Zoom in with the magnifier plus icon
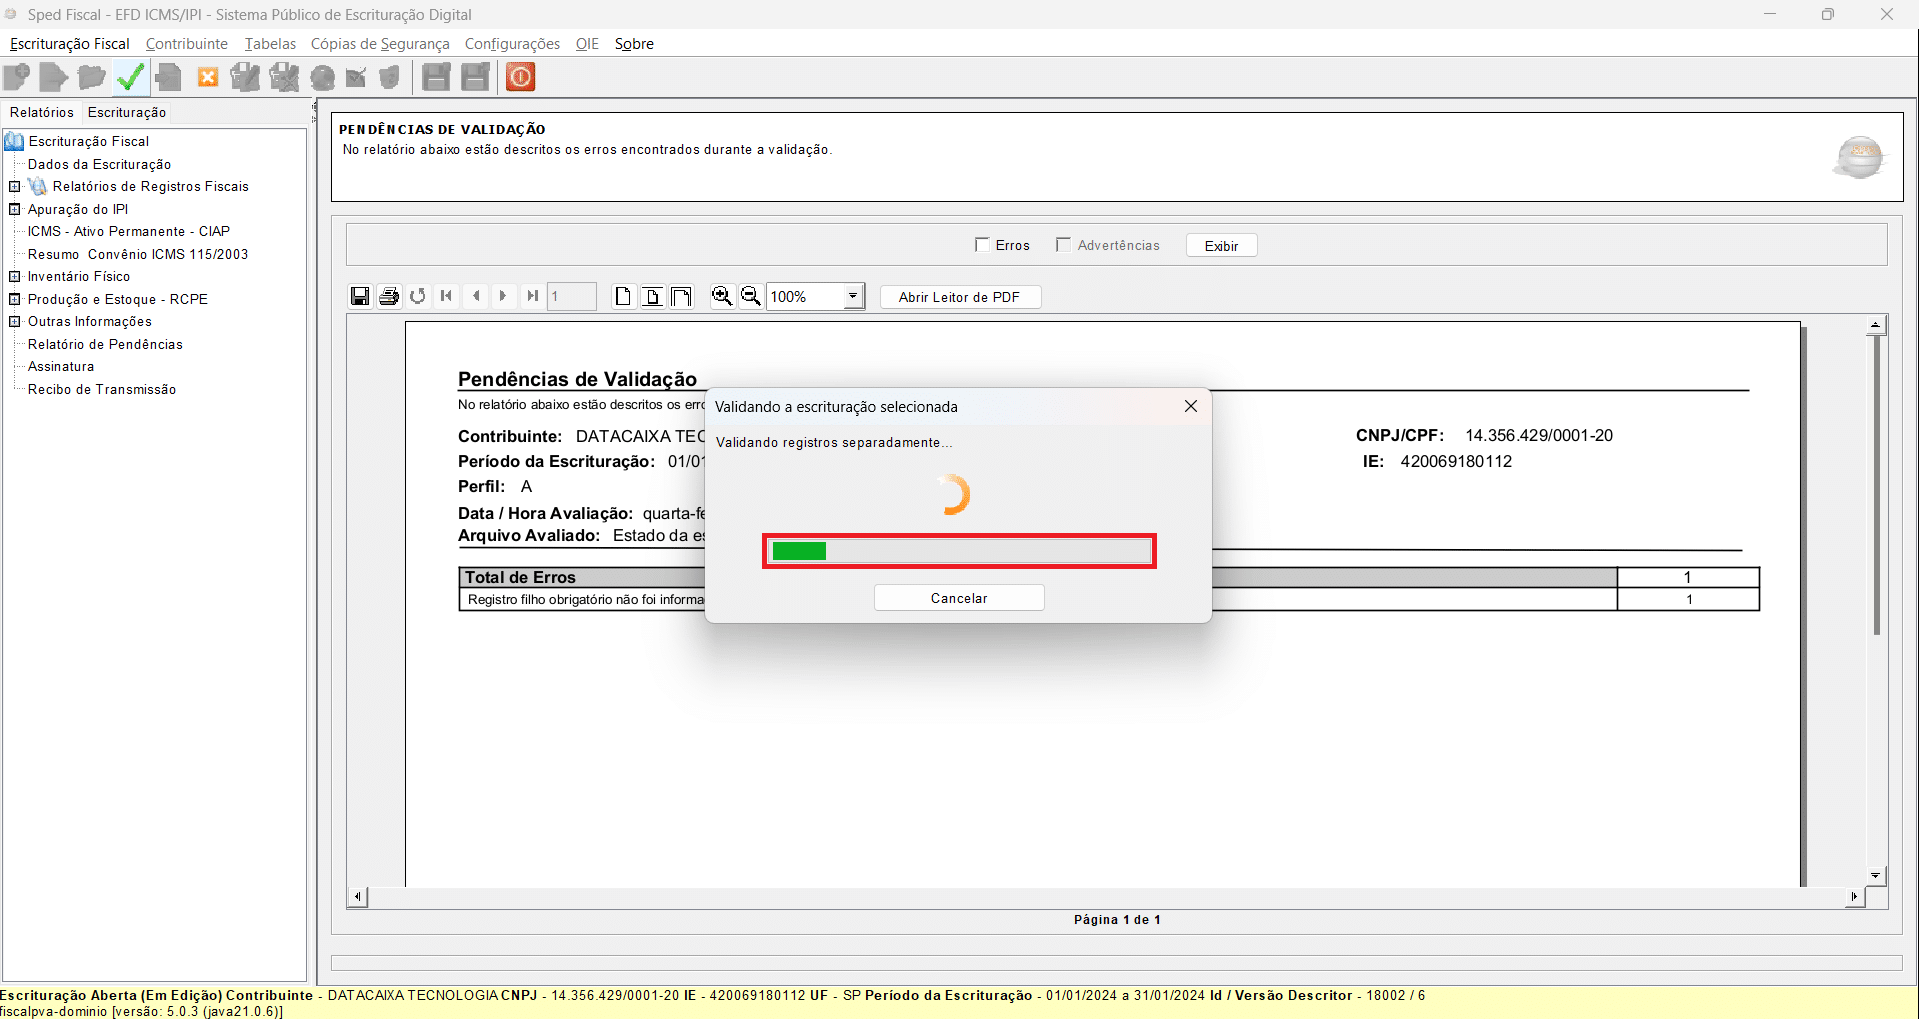The width and height of the screenshot is (1919, 1019). tap(721, 296)
